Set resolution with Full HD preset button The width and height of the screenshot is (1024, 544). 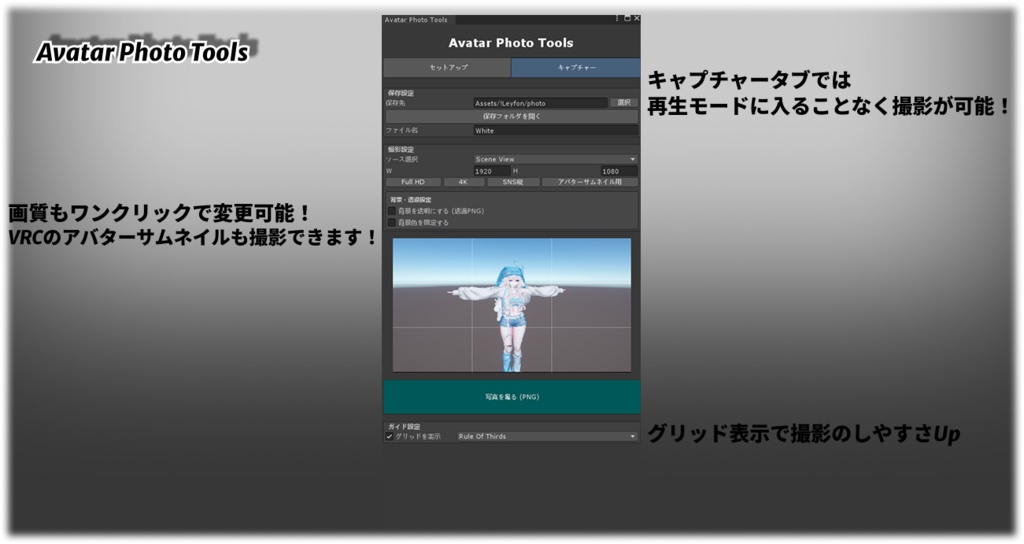pyautogui.click(x=413, y=182)
